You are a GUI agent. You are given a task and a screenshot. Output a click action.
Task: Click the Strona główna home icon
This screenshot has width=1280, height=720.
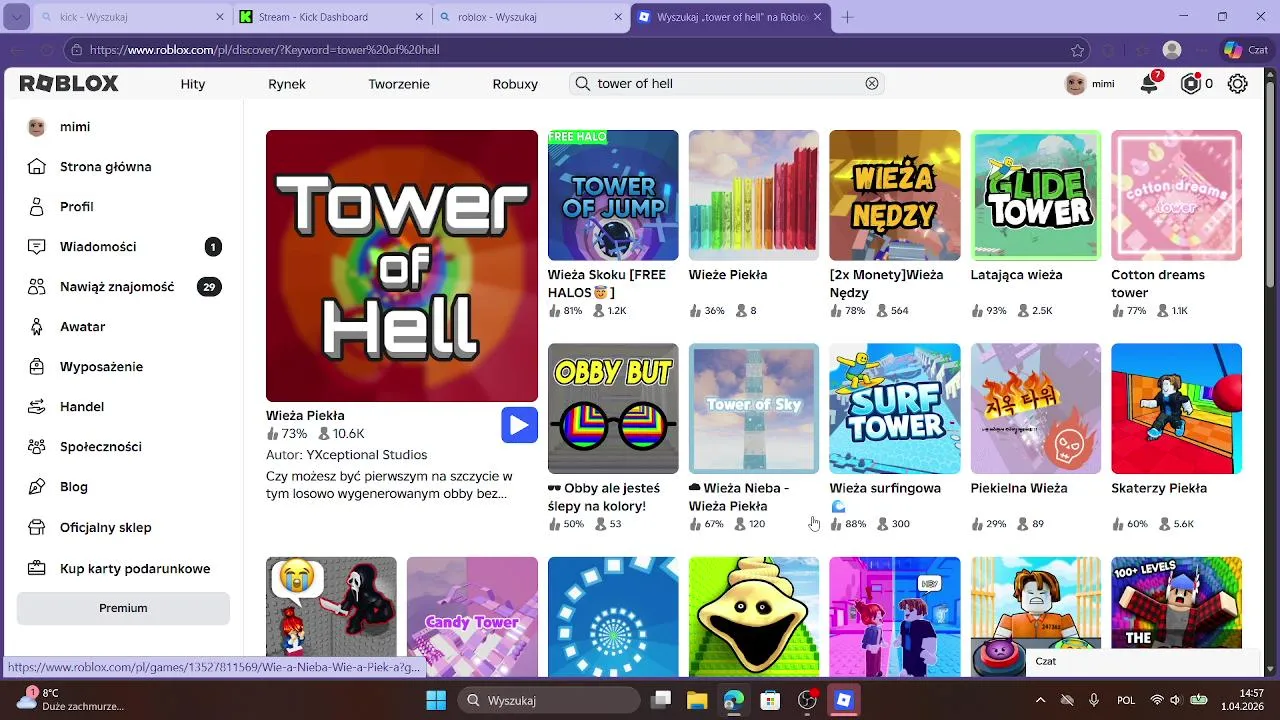(x=37, y=167)
